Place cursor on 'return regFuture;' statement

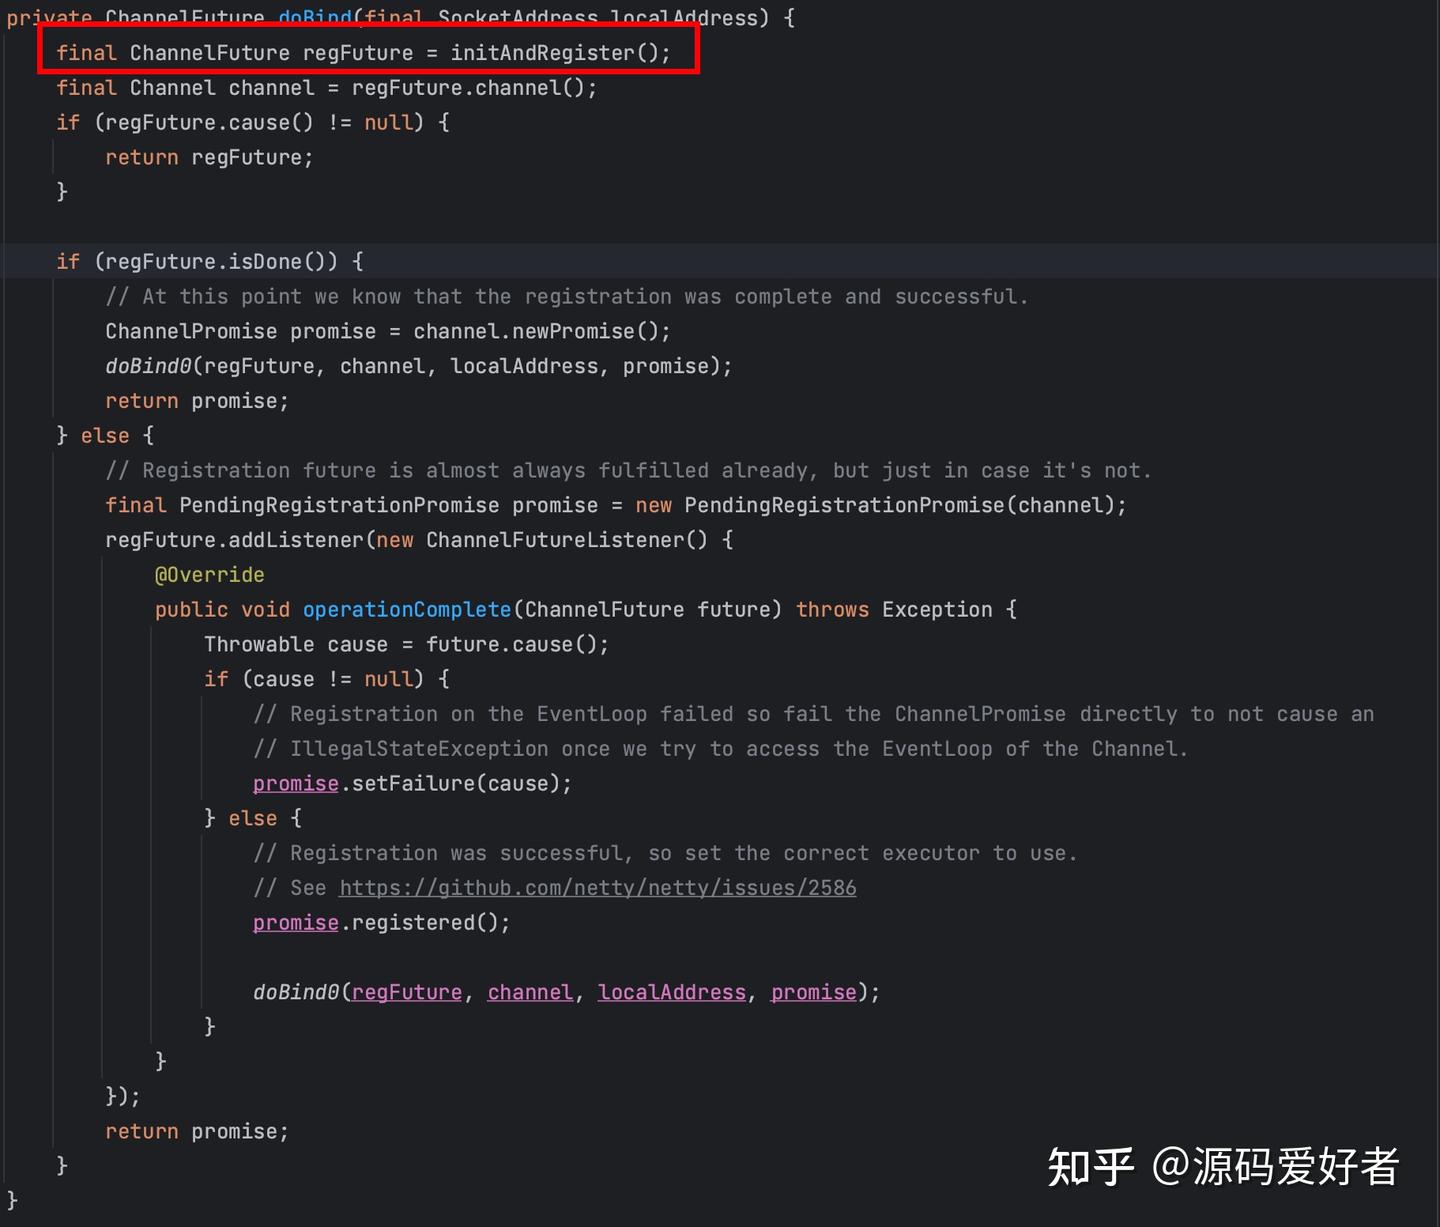point(209,157)
